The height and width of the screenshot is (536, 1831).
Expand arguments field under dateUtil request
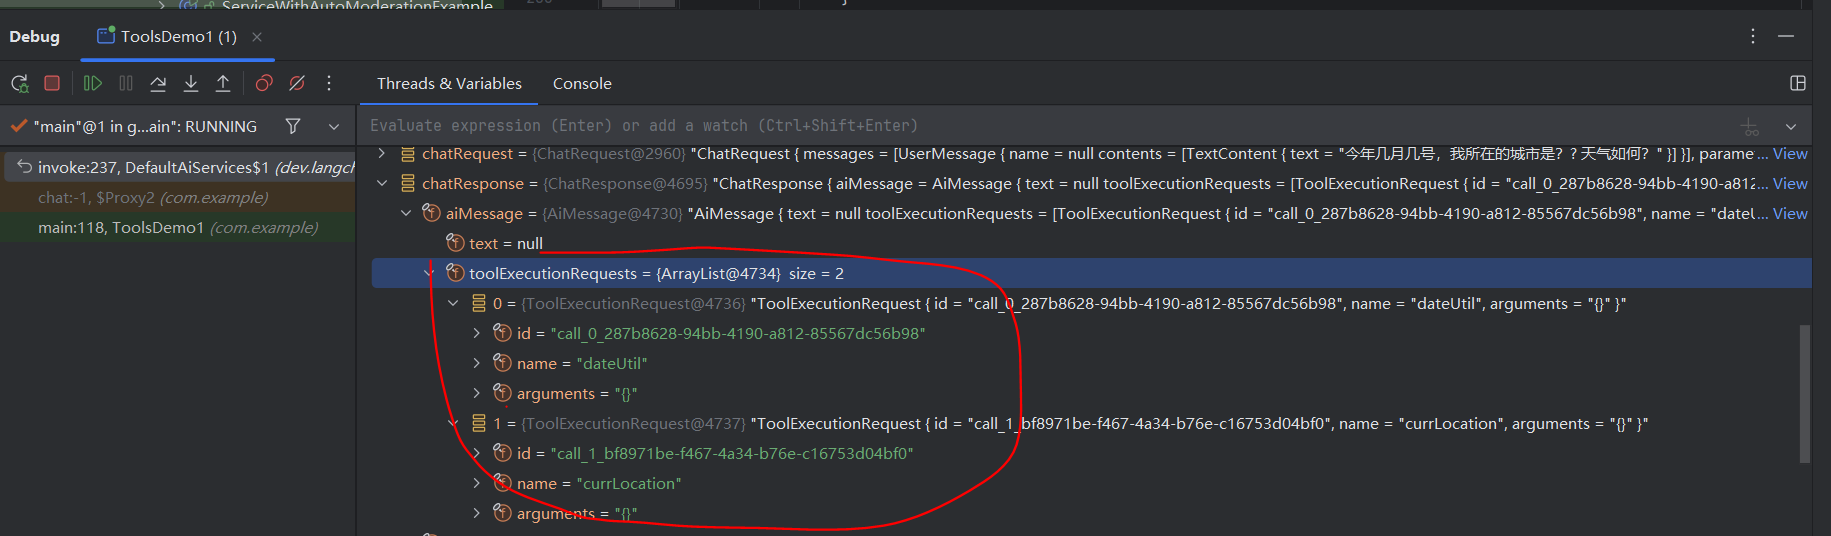click(477, 393)
